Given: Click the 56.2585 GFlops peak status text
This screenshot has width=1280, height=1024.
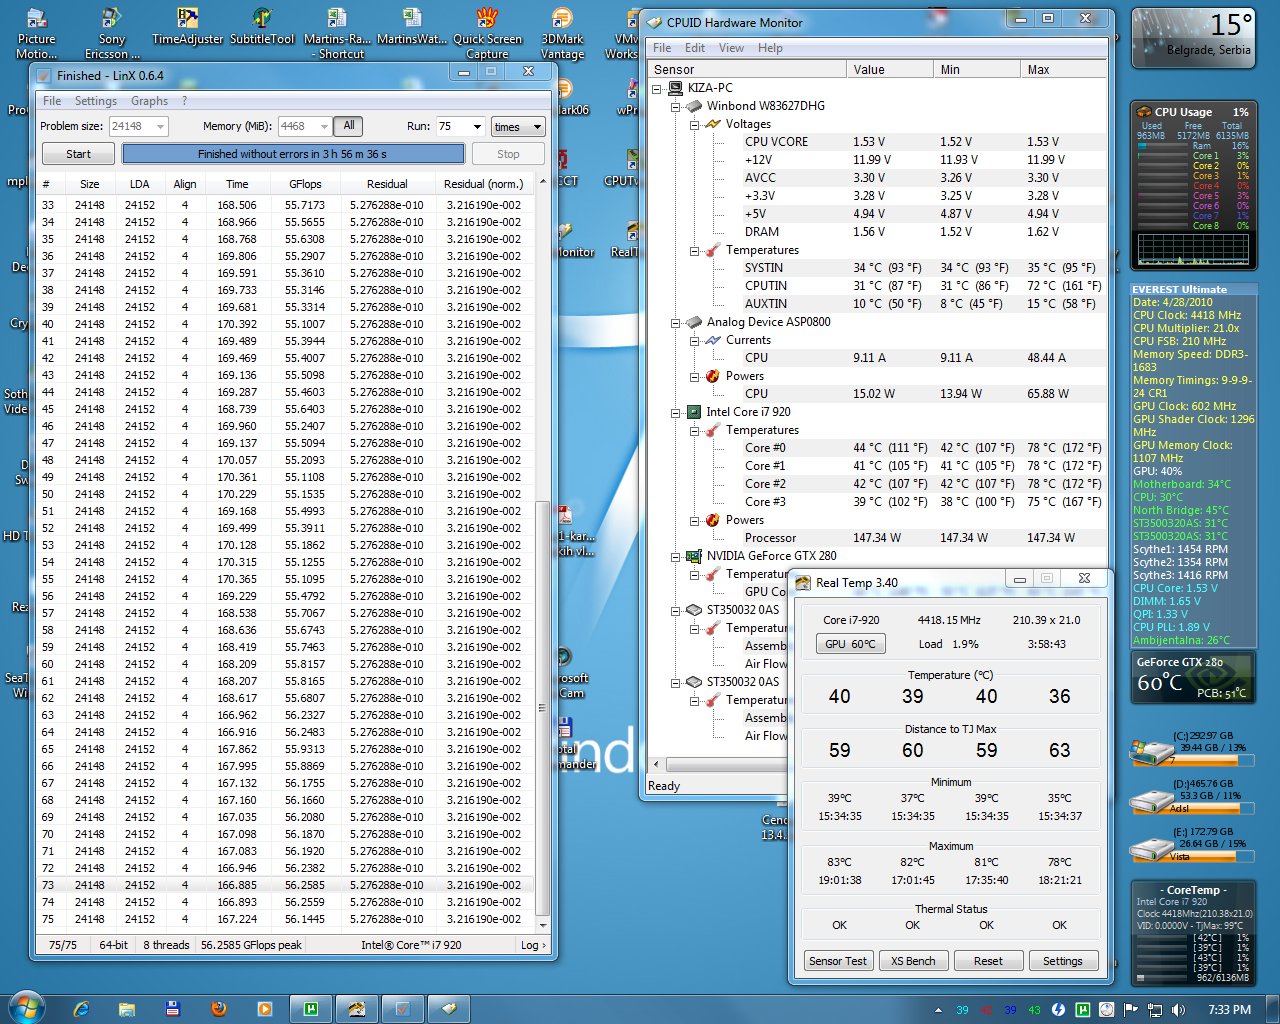Looking at the screenshot, I should (x=251, y=945).
